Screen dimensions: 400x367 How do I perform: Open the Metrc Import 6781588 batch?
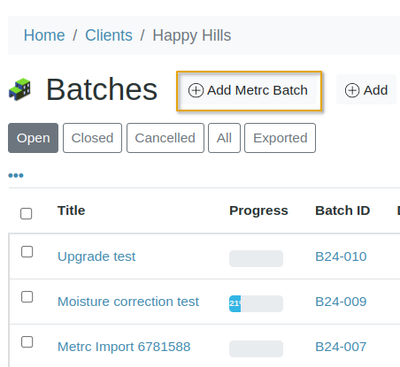[124, 347]
